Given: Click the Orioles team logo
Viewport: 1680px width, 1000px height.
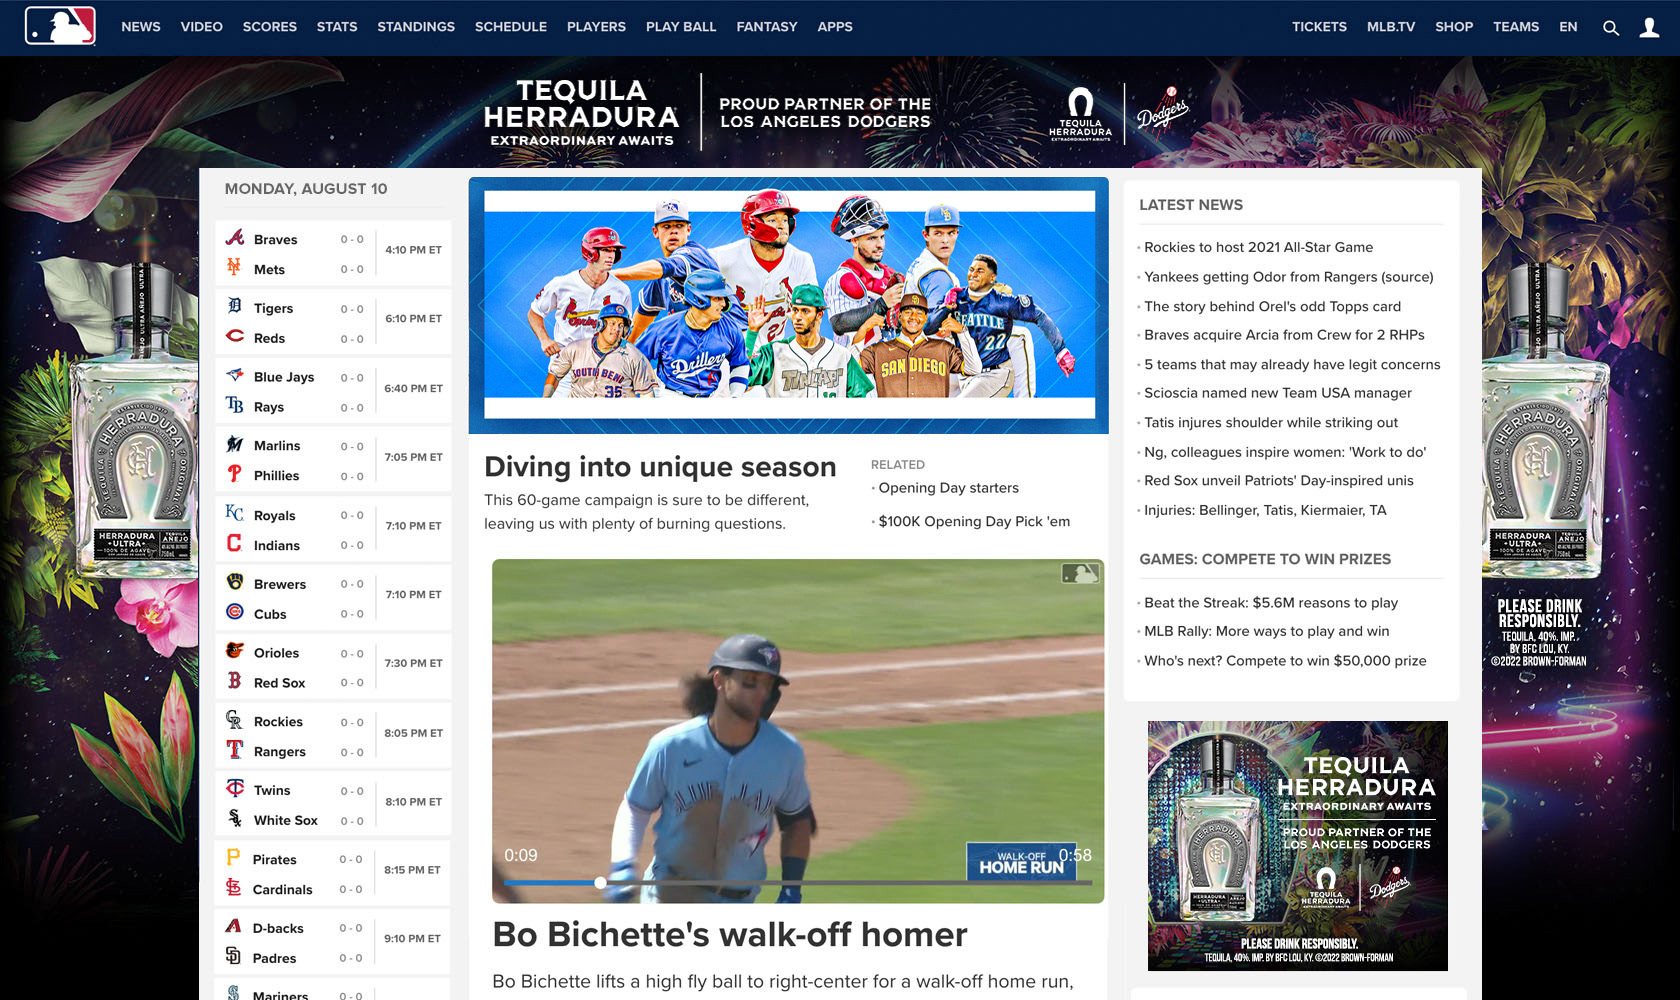Looking at the screenshot, I should (235, 651).
